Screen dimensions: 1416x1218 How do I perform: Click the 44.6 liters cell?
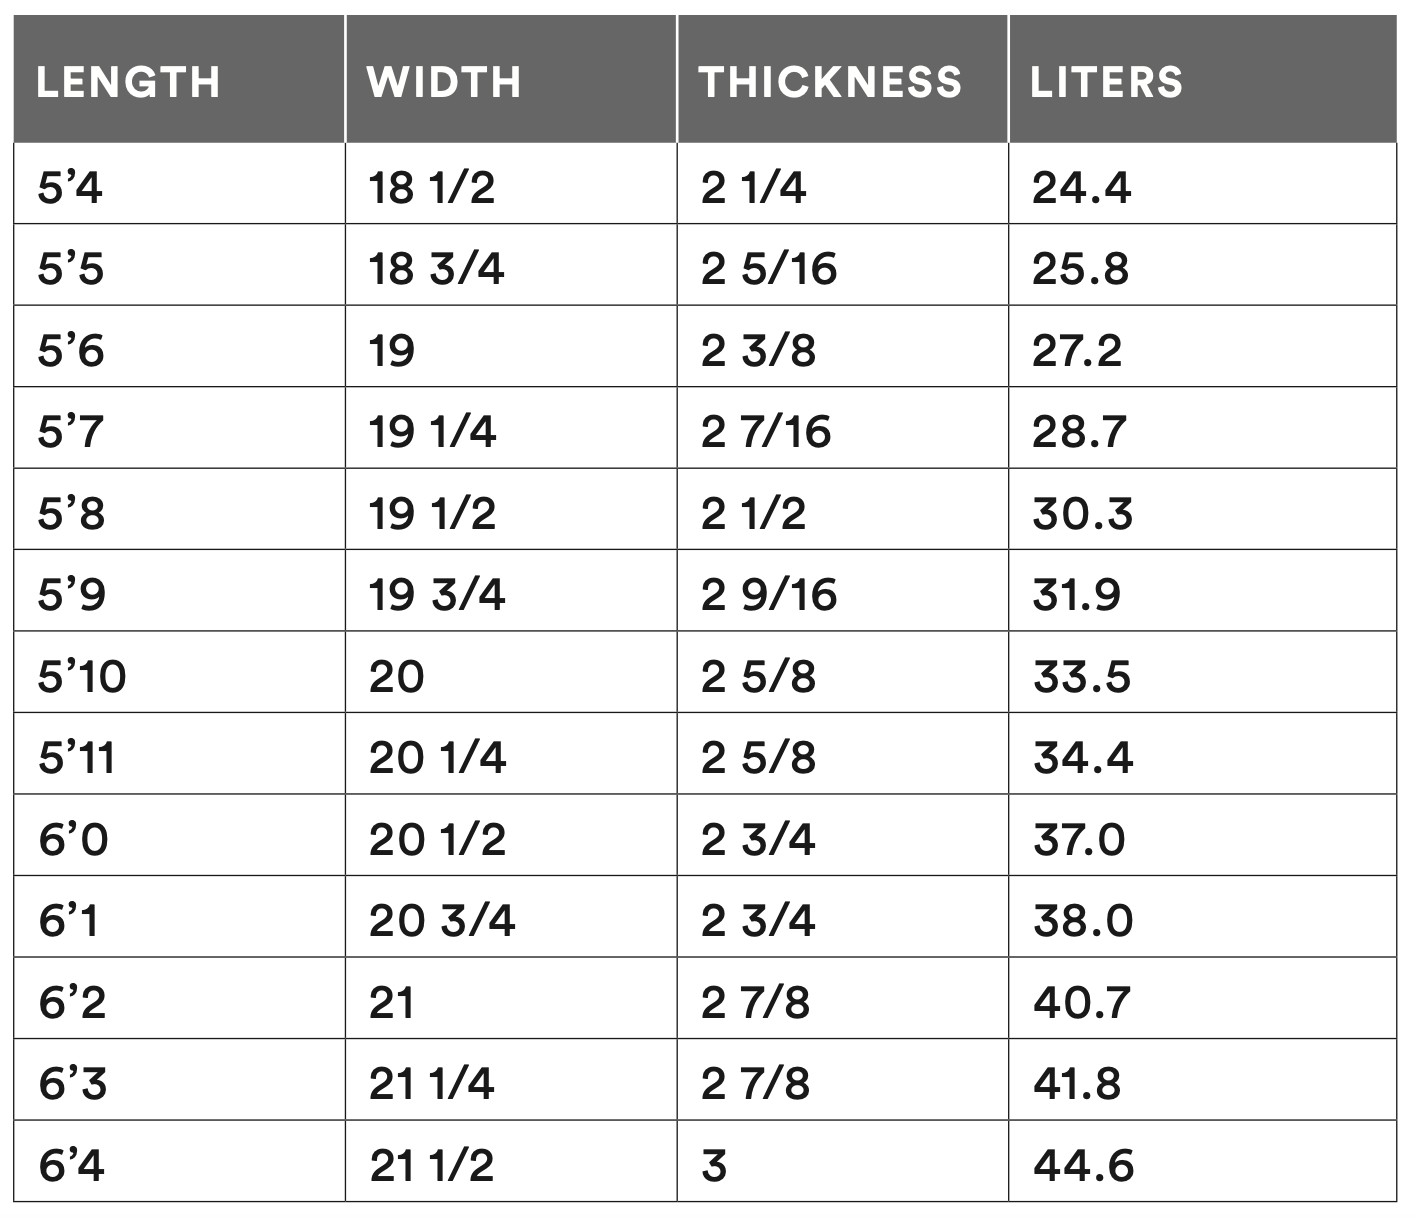(1083, 1166)
